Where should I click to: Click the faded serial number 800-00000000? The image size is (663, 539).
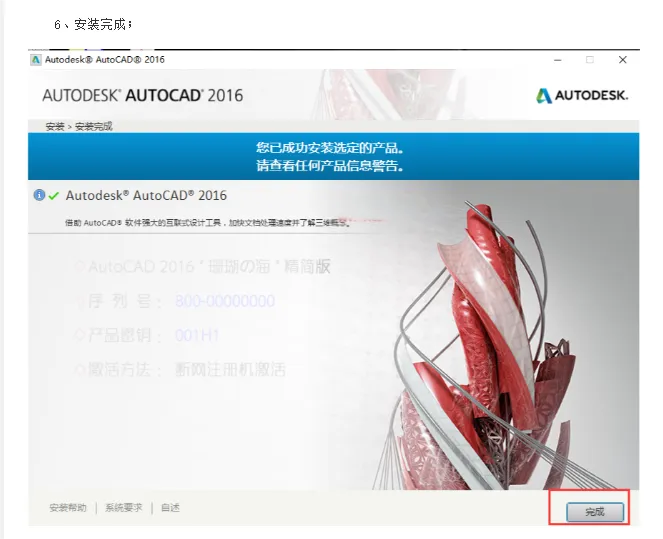pos(225,301)
